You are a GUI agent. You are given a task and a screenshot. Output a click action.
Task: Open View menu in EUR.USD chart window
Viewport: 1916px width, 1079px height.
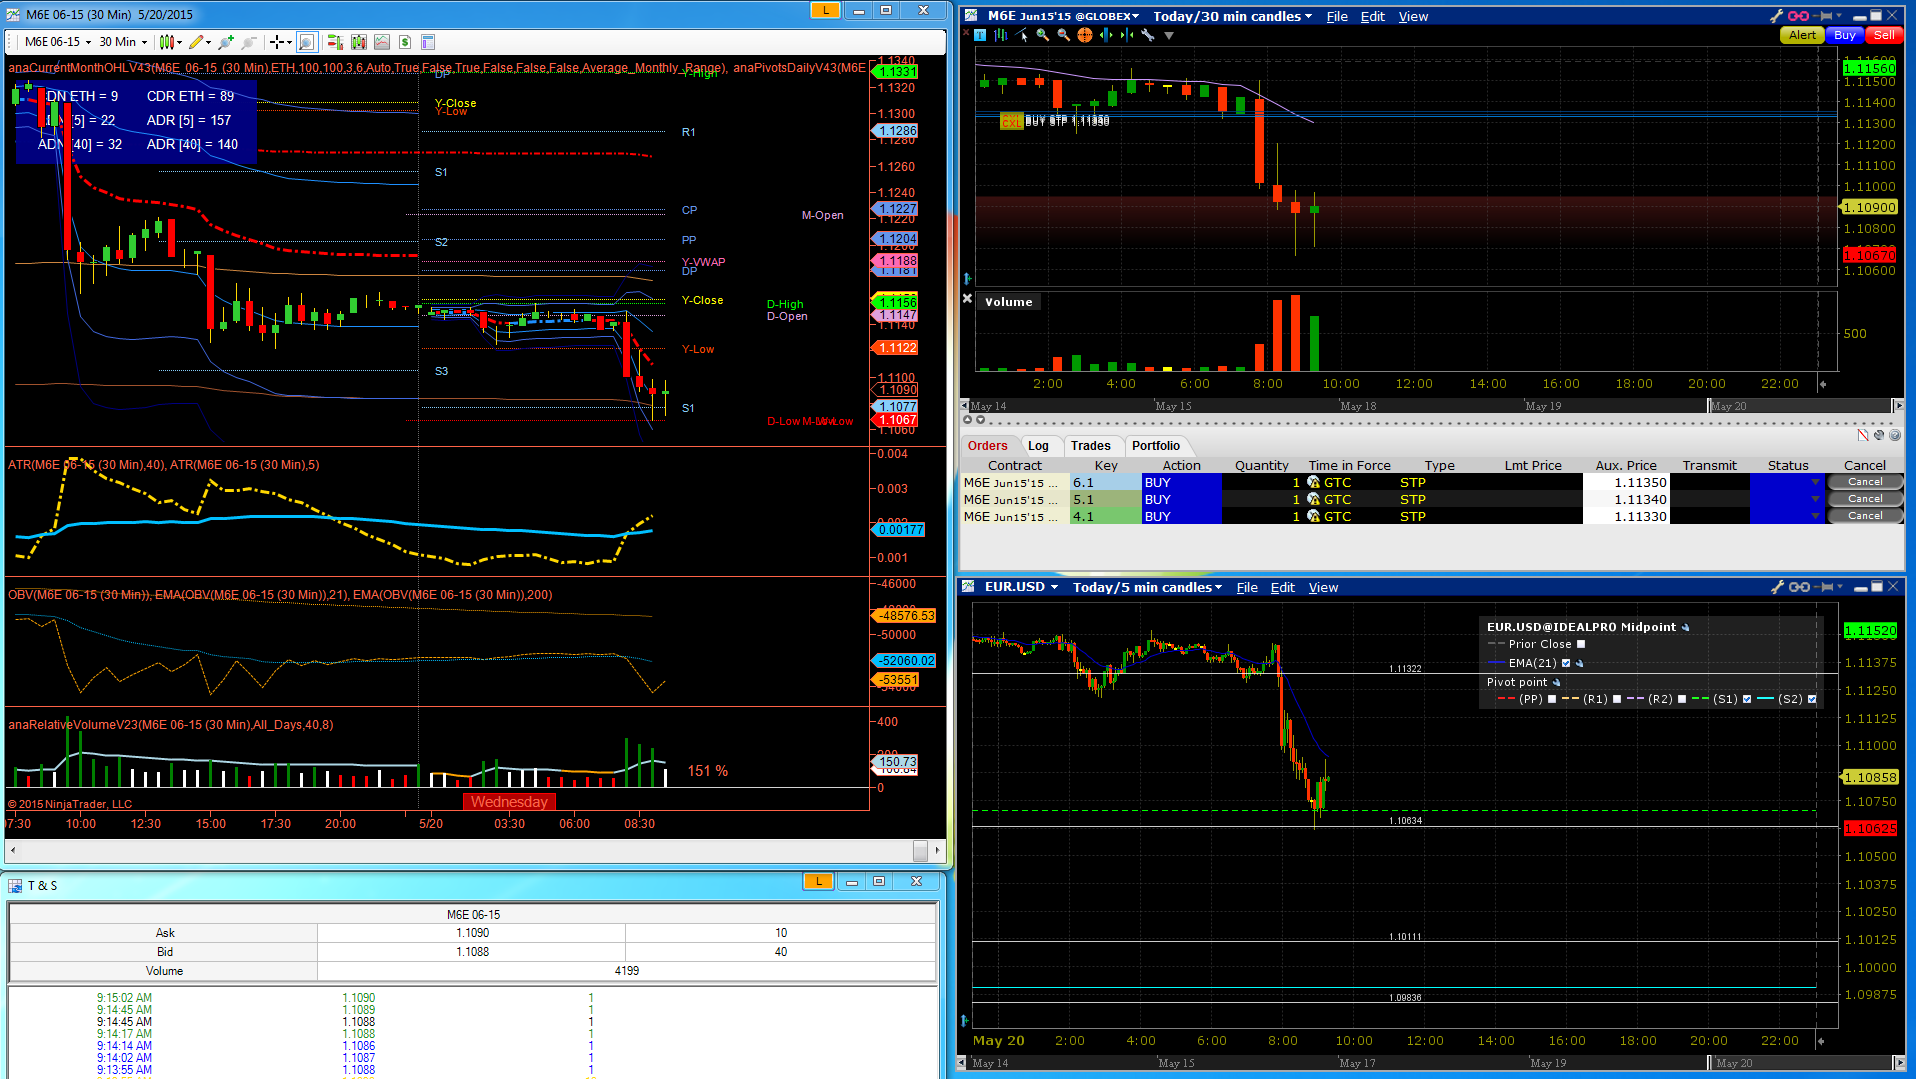(x=1323, y=587)
